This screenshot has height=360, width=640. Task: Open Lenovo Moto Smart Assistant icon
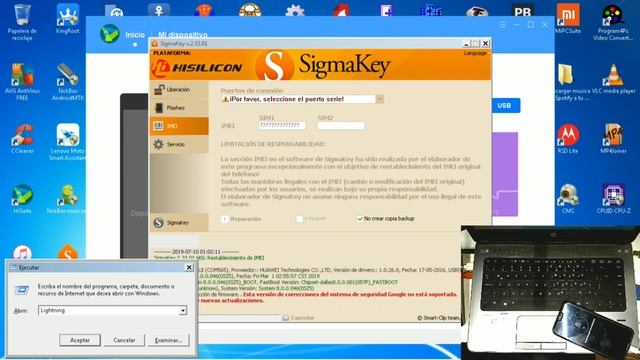(x=68, y=142)
